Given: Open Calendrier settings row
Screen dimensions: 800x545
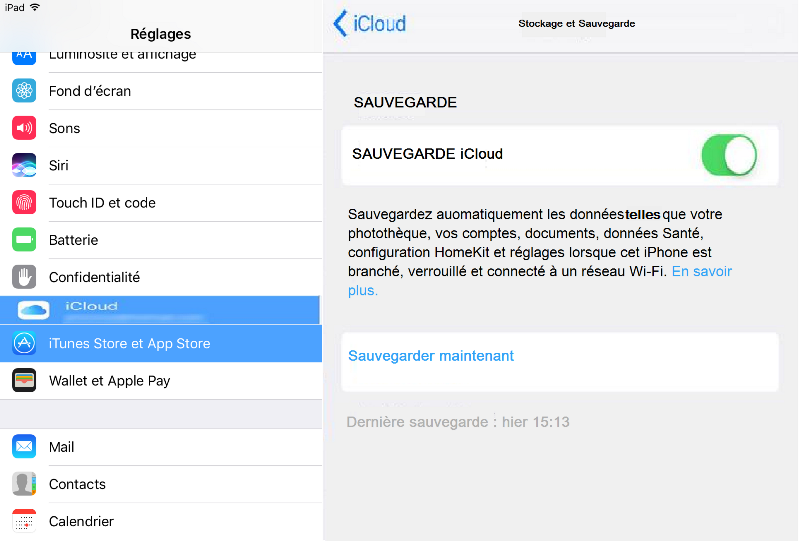Looking at the screenshot, I should point(161,522).
